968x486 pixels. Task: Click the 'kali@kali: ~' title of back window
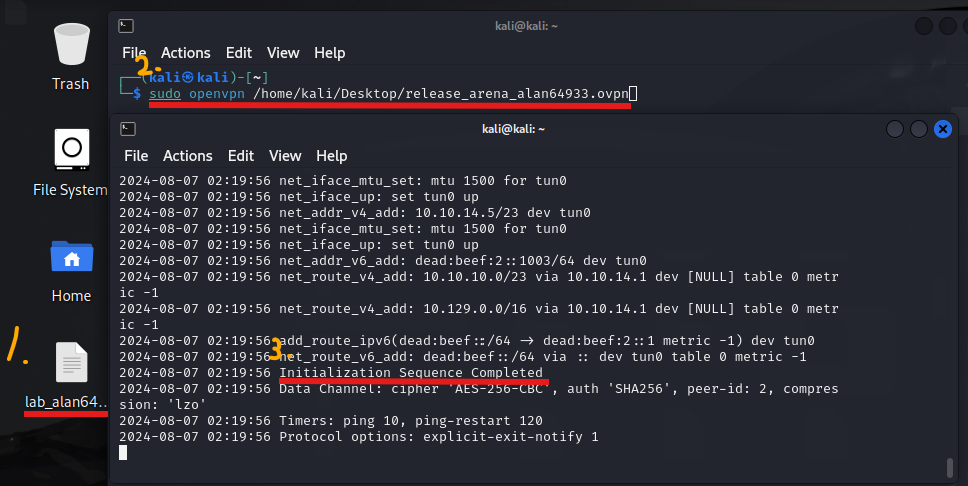click(x=526, y=26)
